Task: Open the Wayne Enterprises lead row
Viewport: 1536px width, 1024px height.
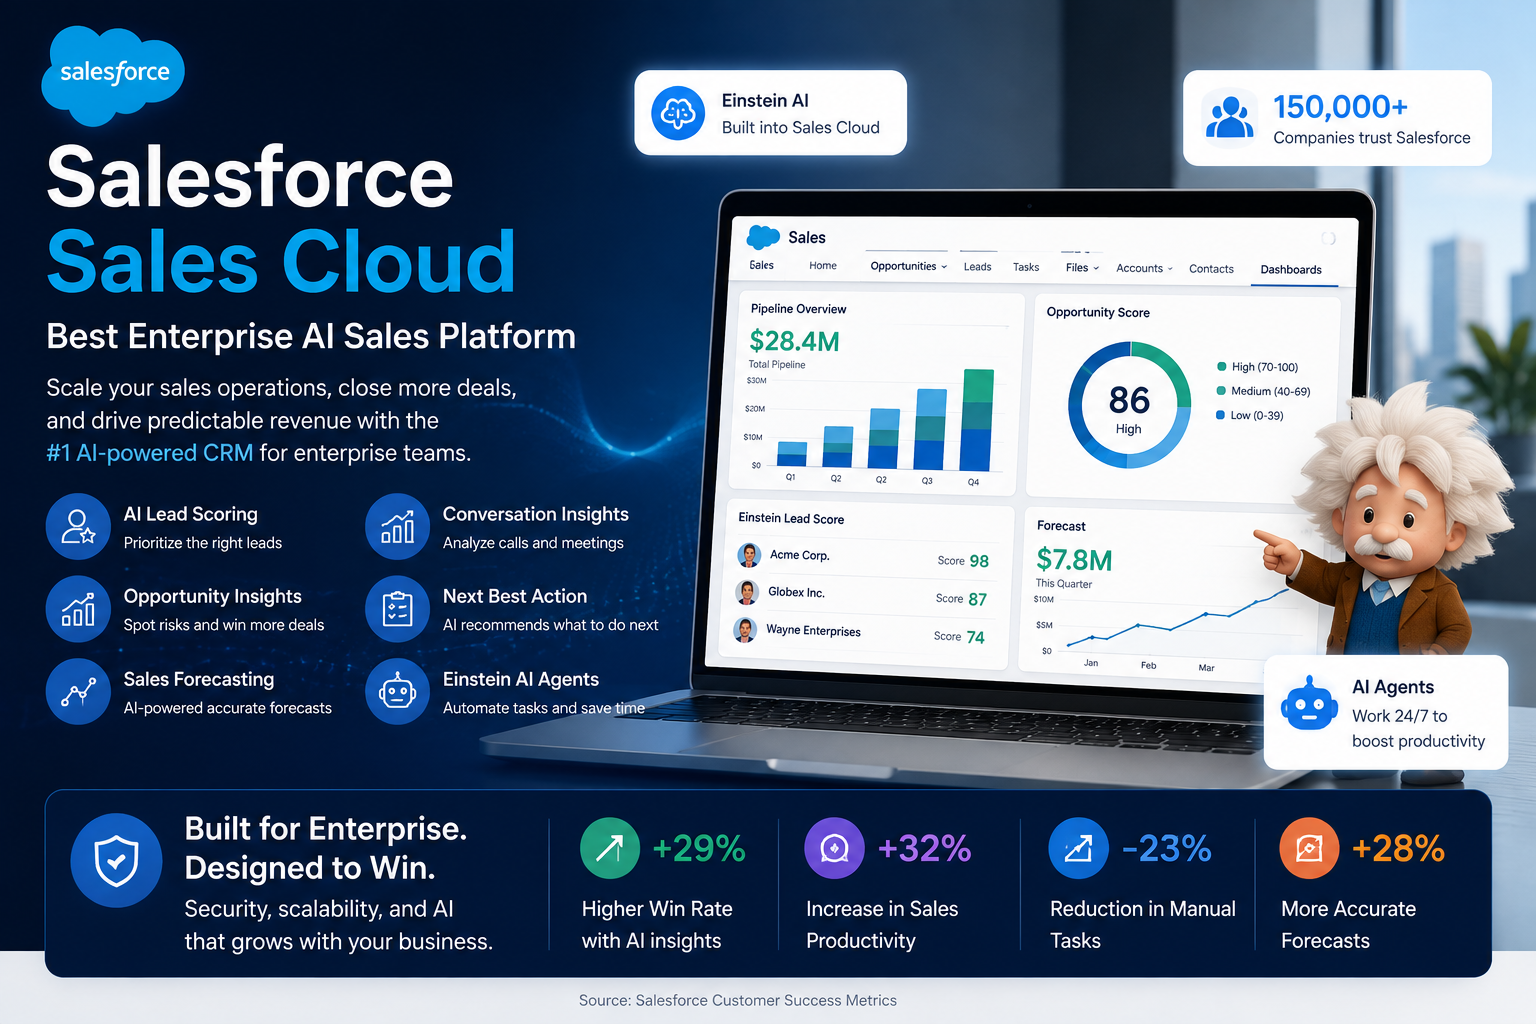Action: (x=860, y=633)
